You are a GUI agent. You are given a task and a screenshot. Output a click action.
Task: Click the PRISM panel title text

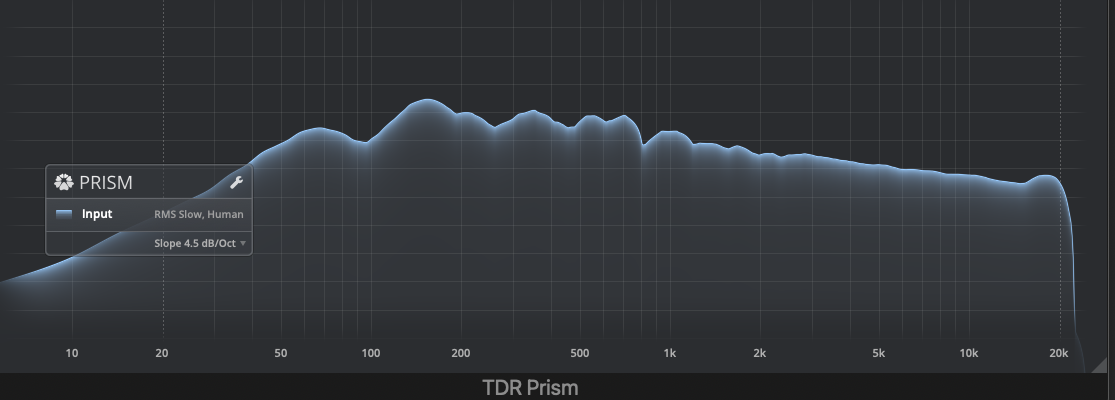point(106,183)
